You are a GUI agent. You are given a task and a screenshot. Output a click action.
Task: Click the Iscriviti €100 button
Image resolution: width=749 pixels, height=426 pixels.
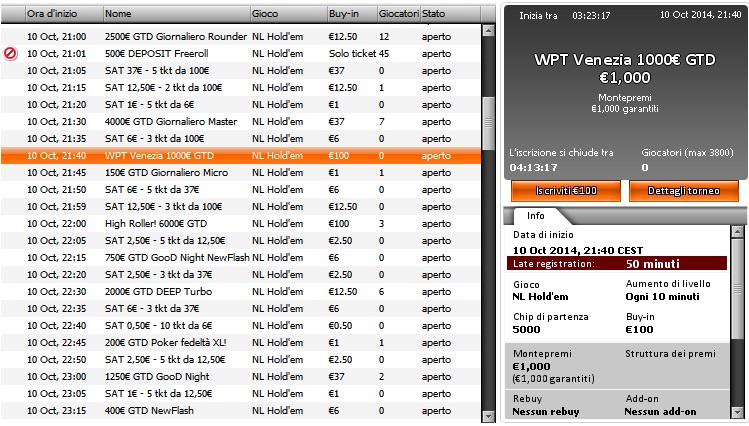(x=566, y=191)
